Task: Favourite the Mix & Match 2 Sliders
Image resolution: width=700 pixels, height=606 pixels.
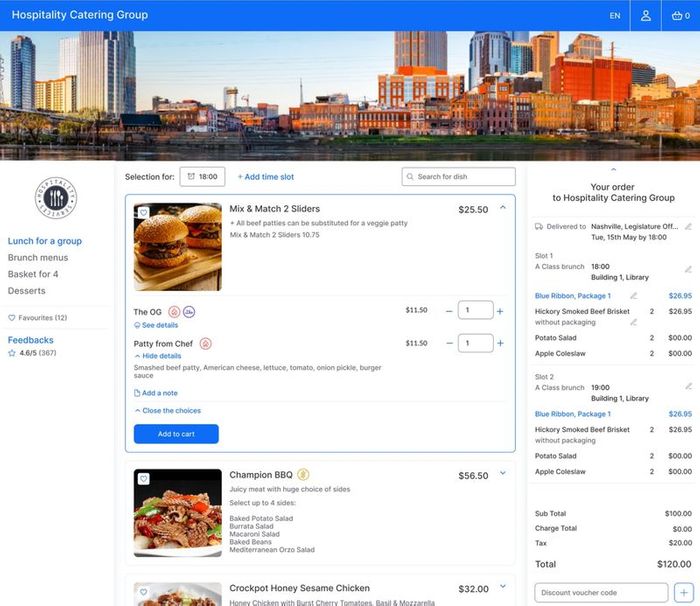Action: click(143, 213)
